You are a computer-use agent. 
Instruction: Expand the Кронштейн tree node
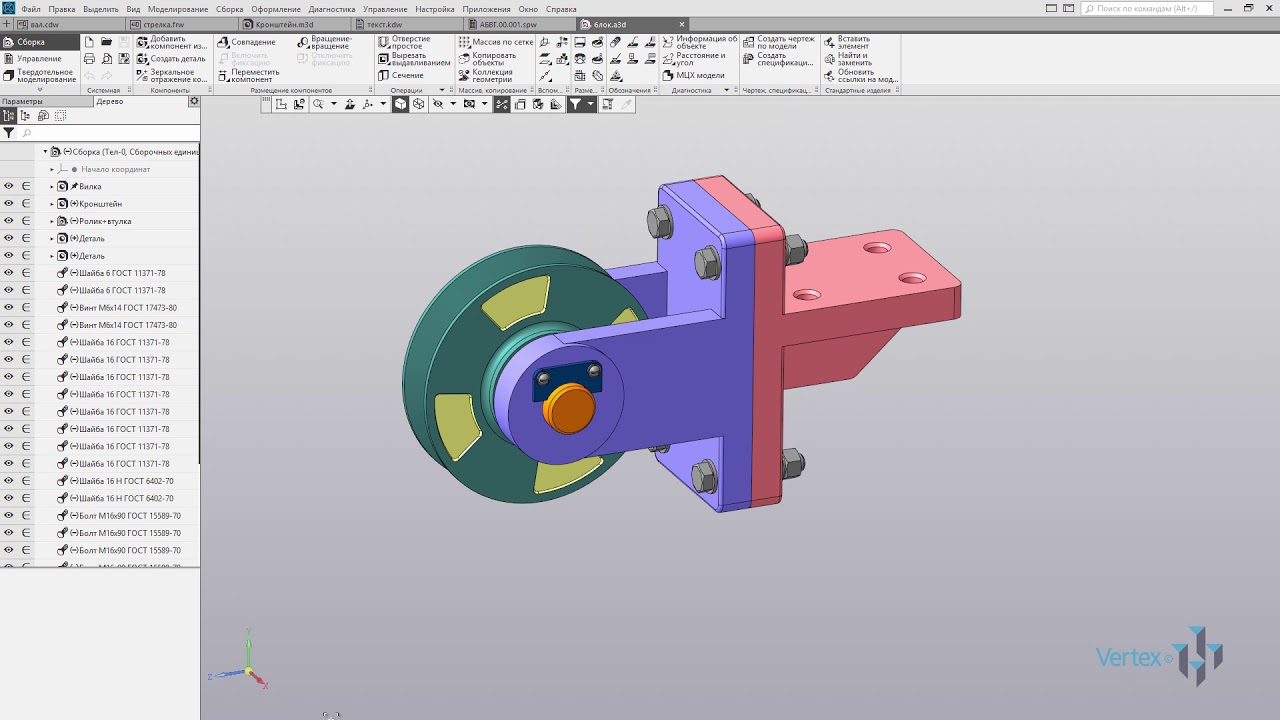[52, 204]
